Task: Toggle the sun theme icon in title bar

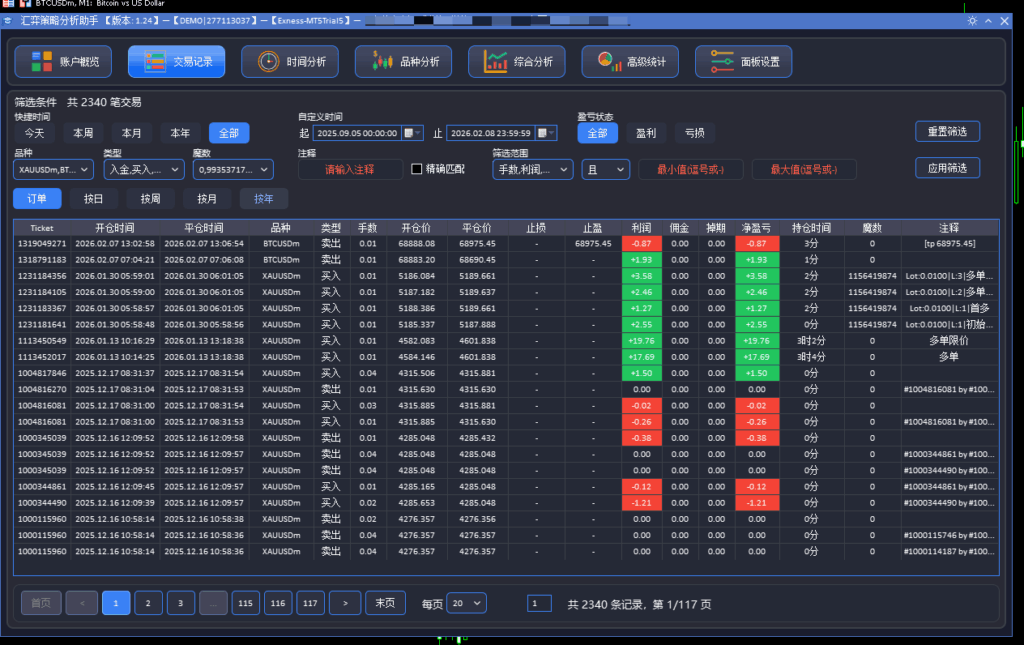Action: click(972, 20)
